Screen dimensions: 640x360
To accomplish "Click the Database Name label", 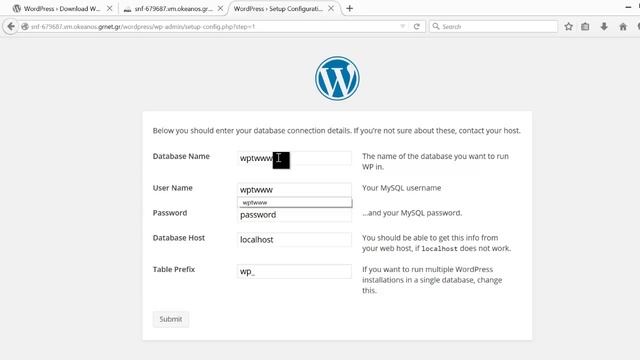I will [x=181, y=156].
